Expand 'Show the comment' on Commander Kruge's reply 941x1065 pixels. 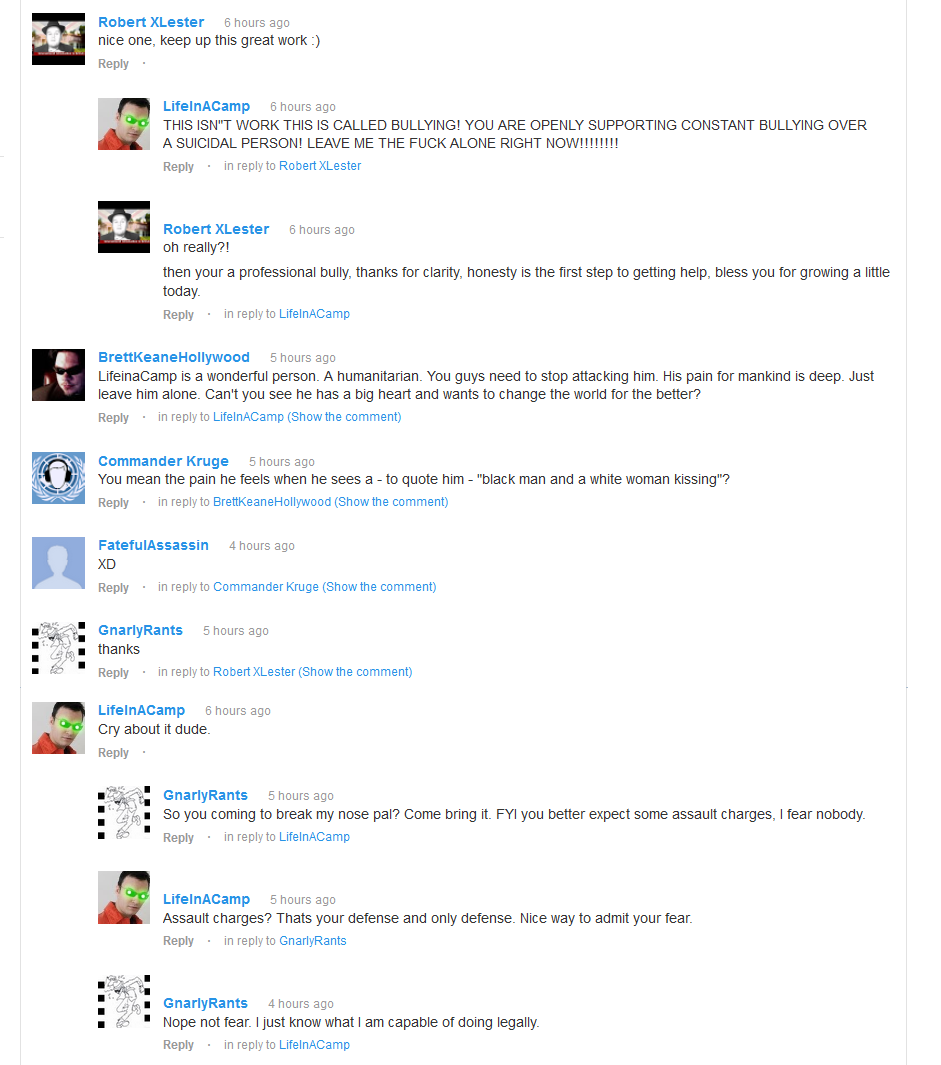tap(391, 502)
